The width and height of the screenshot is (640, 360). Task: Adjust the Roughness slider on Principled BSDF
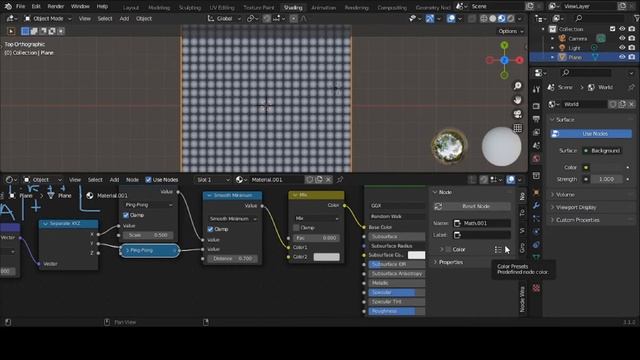point(397,311)
